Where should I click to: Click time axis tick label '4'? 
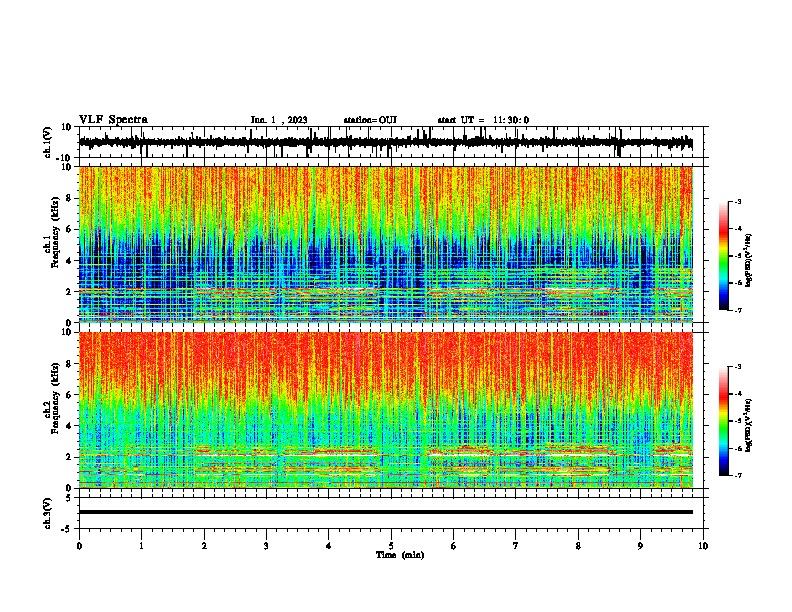tap(329, 546)
